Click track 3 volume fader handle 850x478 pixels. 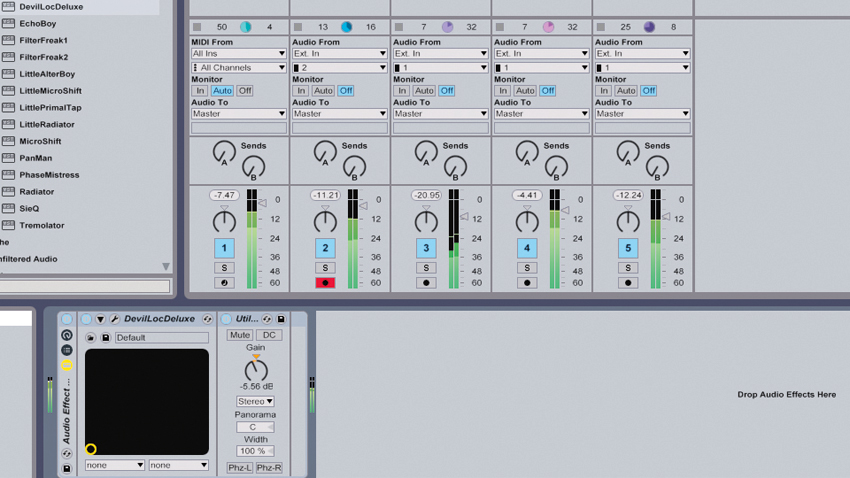point(465,216)
